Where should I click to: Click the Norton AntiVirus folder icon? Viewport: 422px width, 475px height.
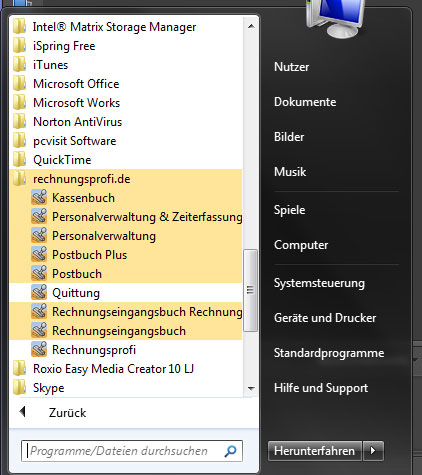[20, 121]
